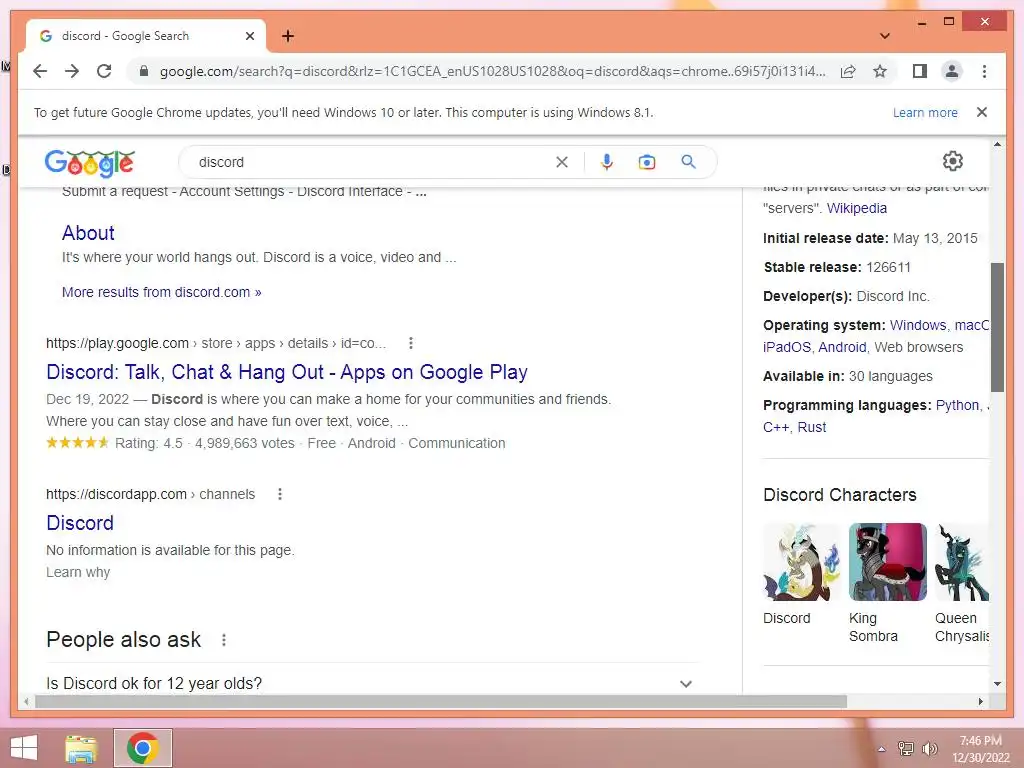Close the discord Google Search tab
The height and width of the screenshot is (768, 1024).
pos(249,36)
